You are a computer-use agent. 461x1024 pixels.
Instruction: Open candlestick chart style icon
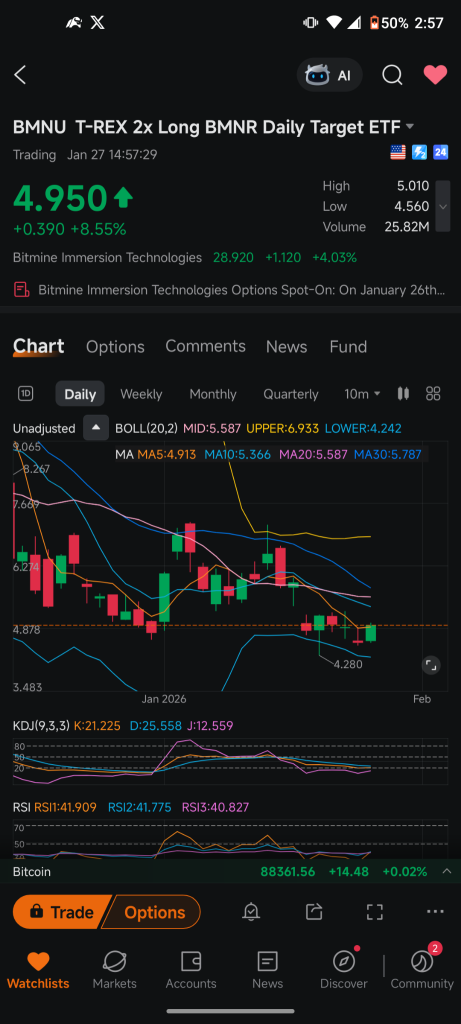[404, 393]
